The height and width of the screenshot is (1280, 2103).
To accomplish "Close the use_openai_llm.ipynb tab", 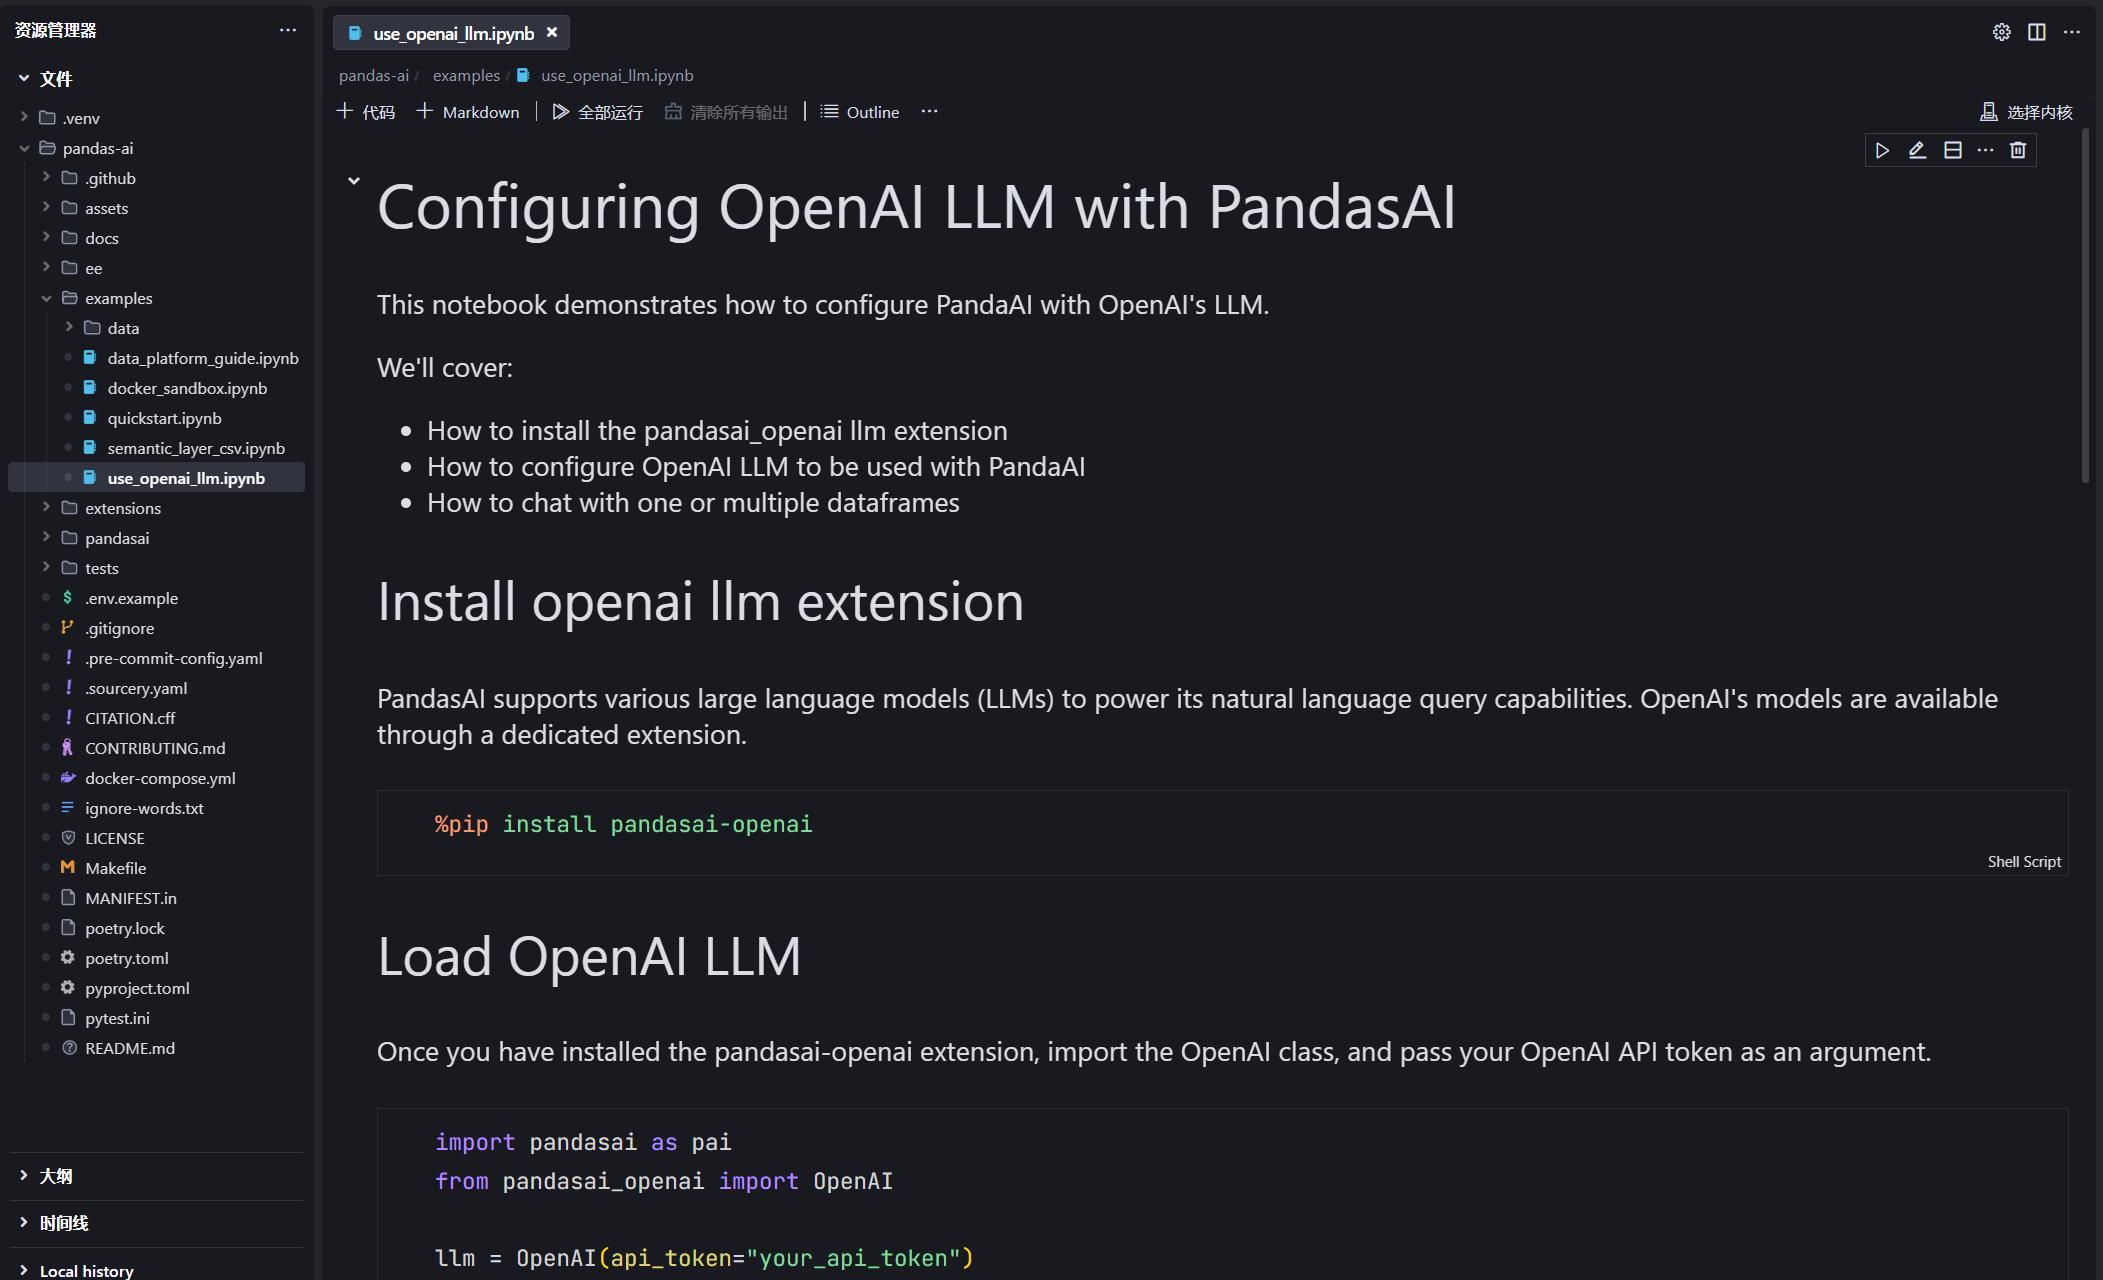I will pyautogui.click(x=551, y=33).
